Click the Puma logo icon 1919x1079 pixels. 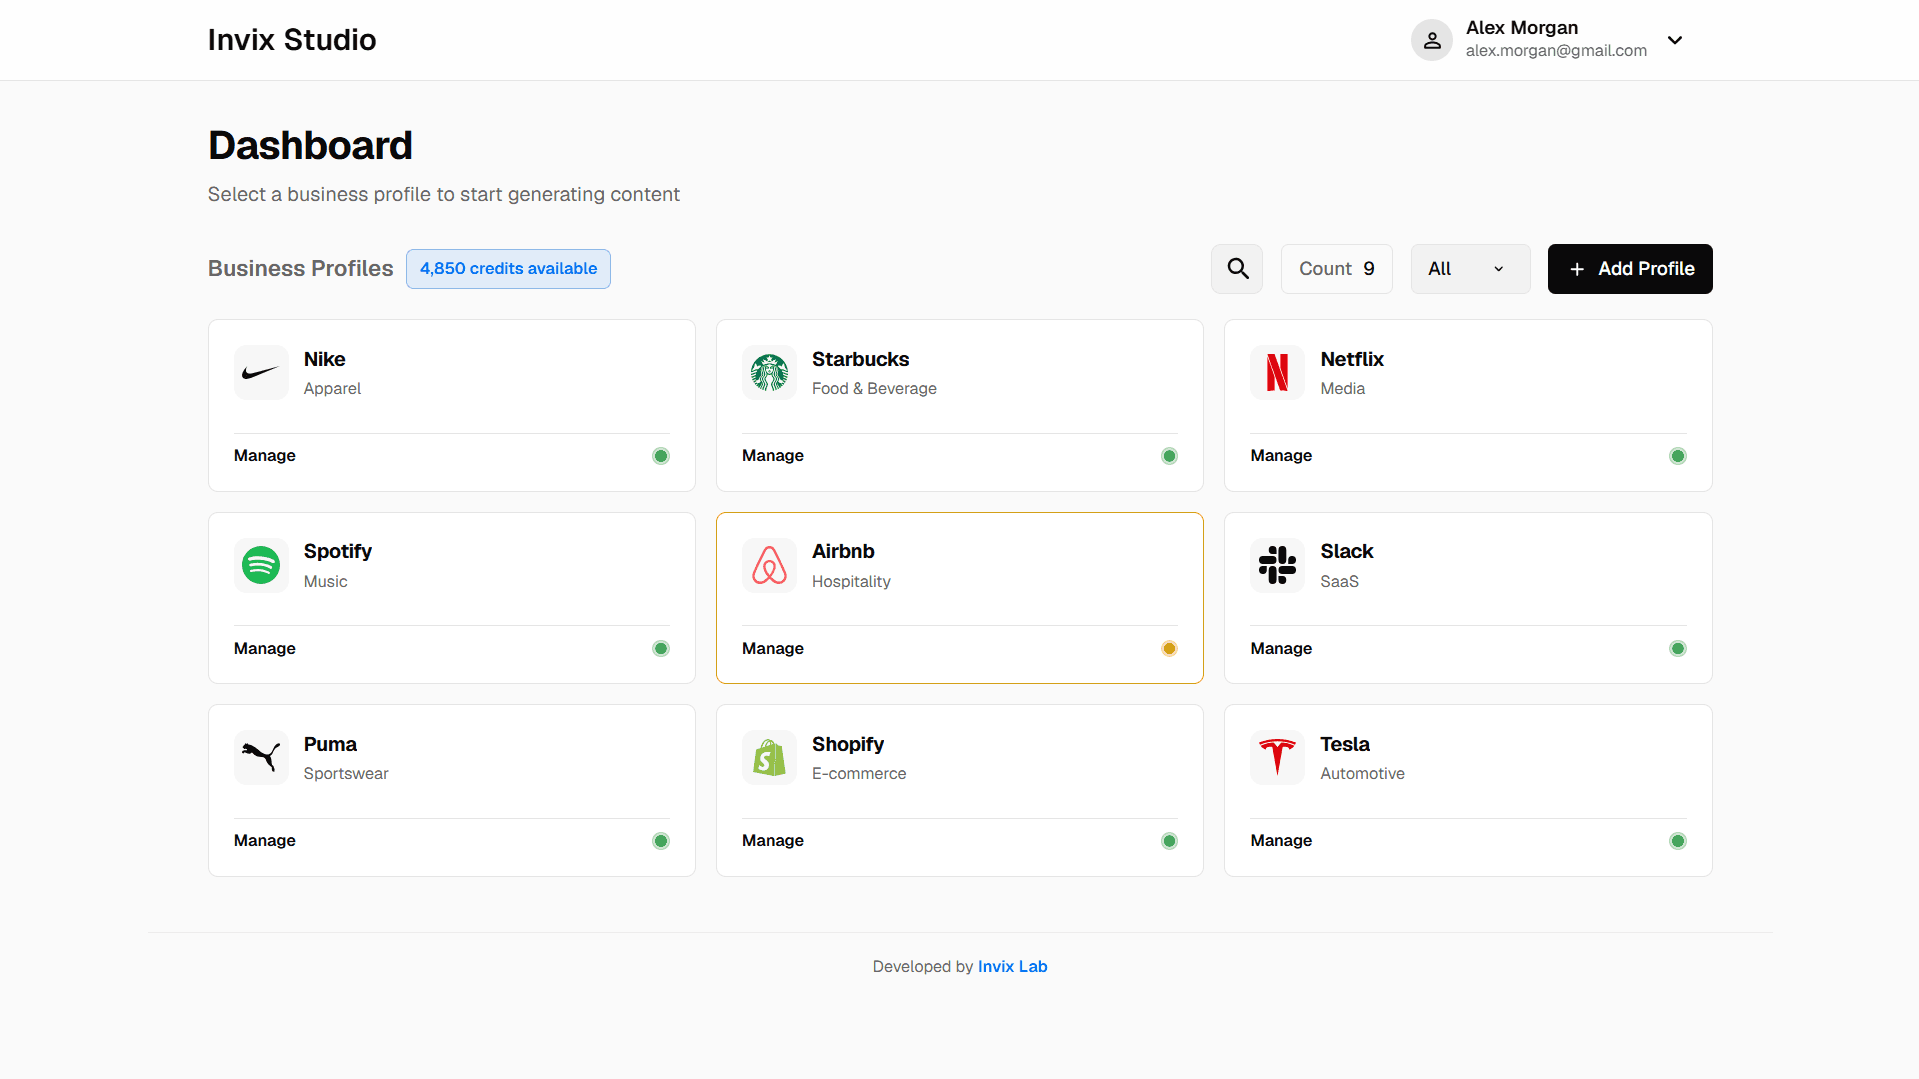pos(261,758)
